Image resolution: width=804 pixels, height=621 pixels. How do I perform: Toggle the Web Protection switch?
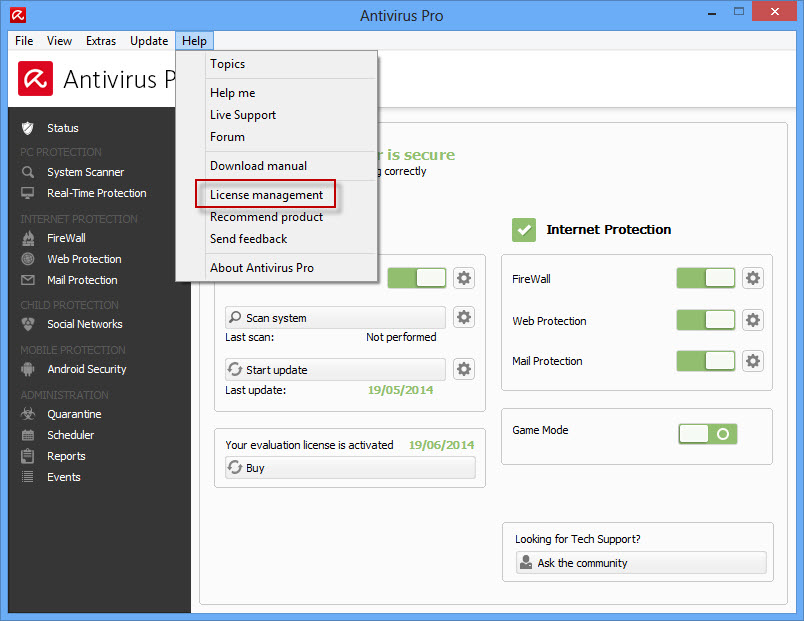tap(706, 320)
